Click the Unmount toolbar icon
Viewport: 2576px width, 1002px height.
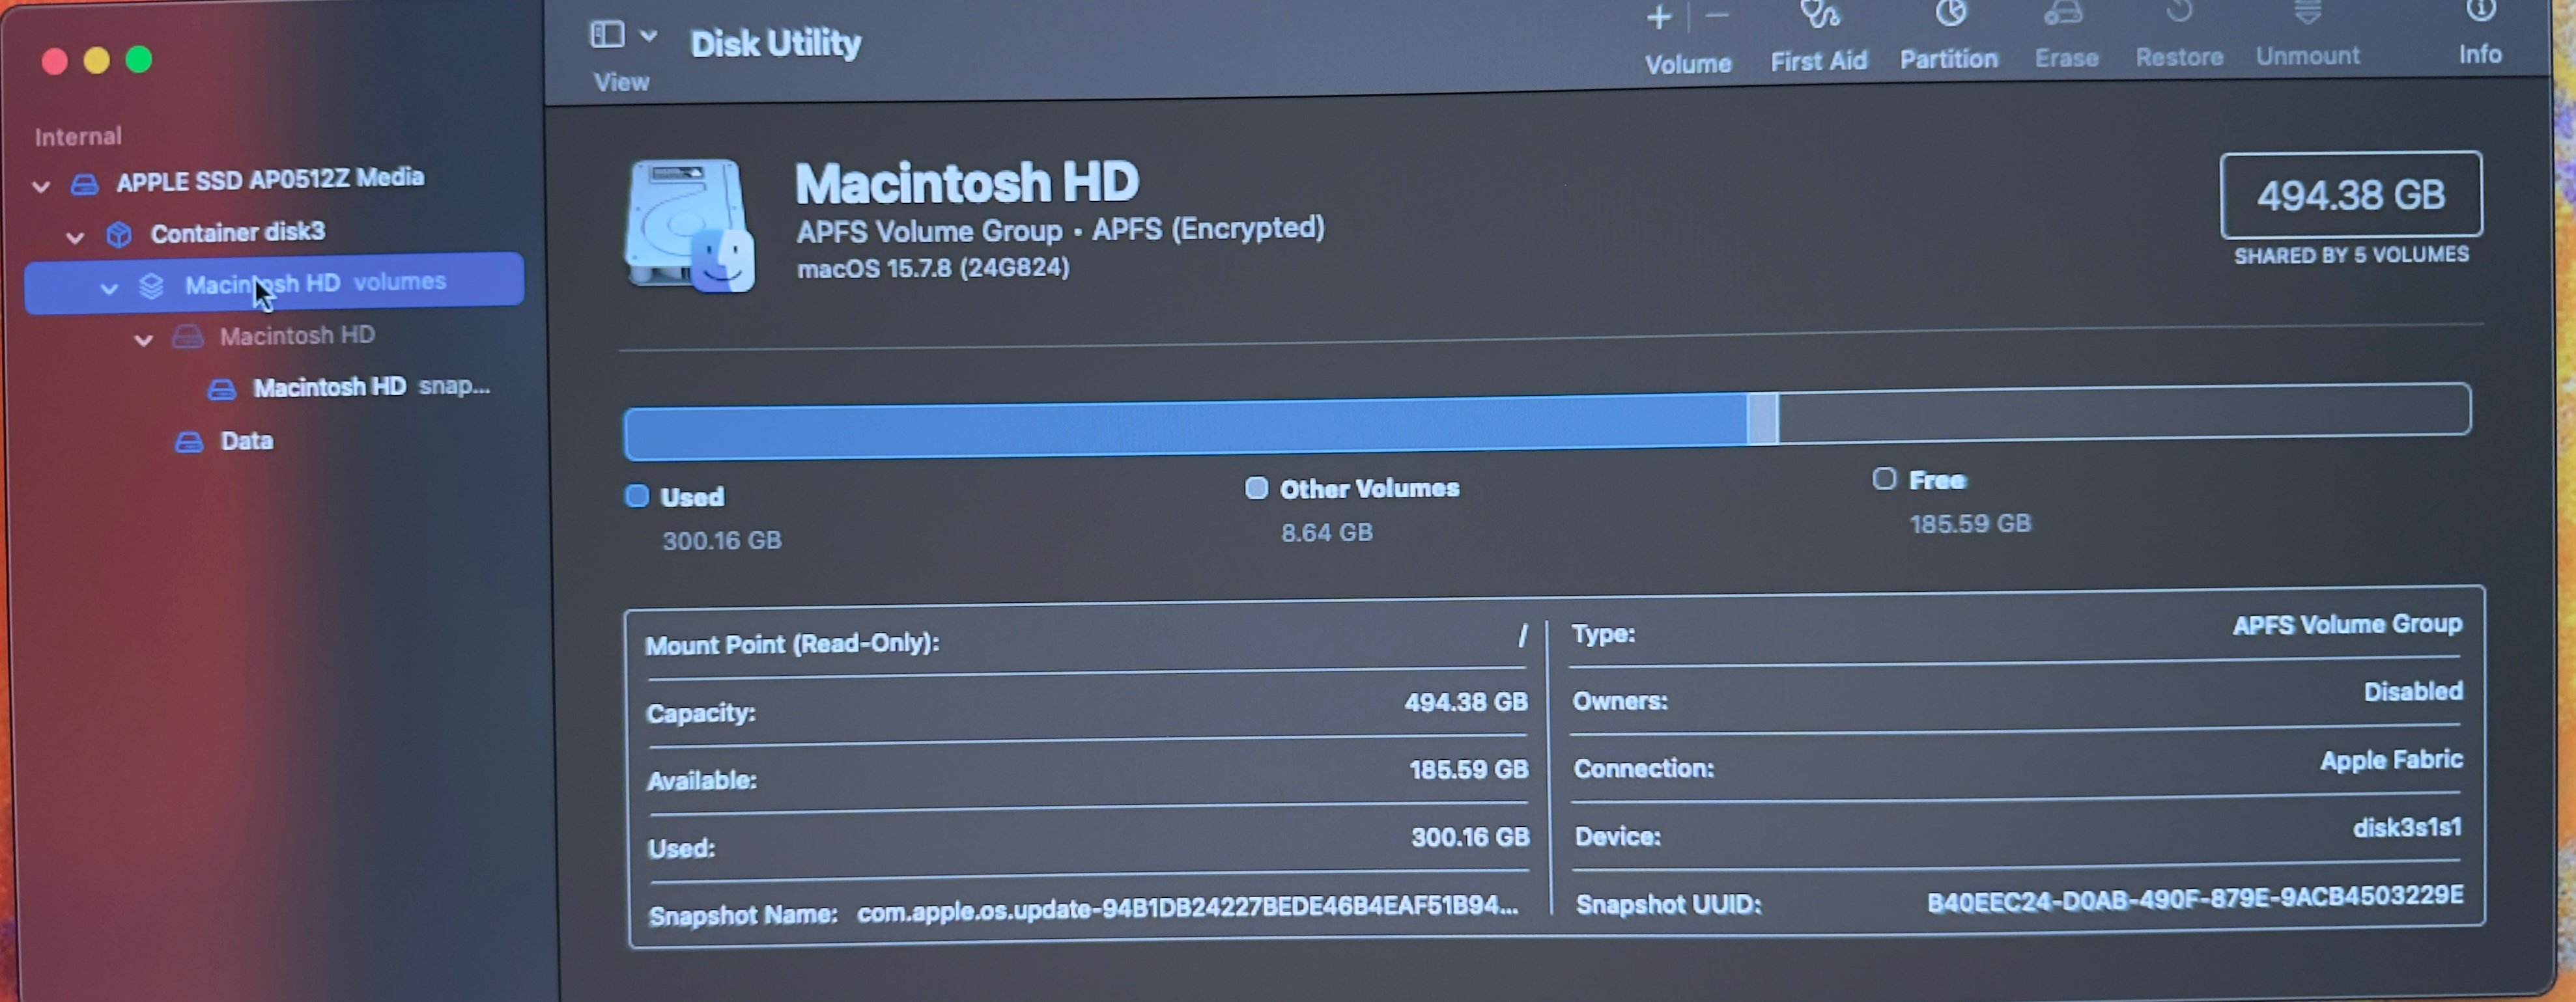tap(2308, 12)
